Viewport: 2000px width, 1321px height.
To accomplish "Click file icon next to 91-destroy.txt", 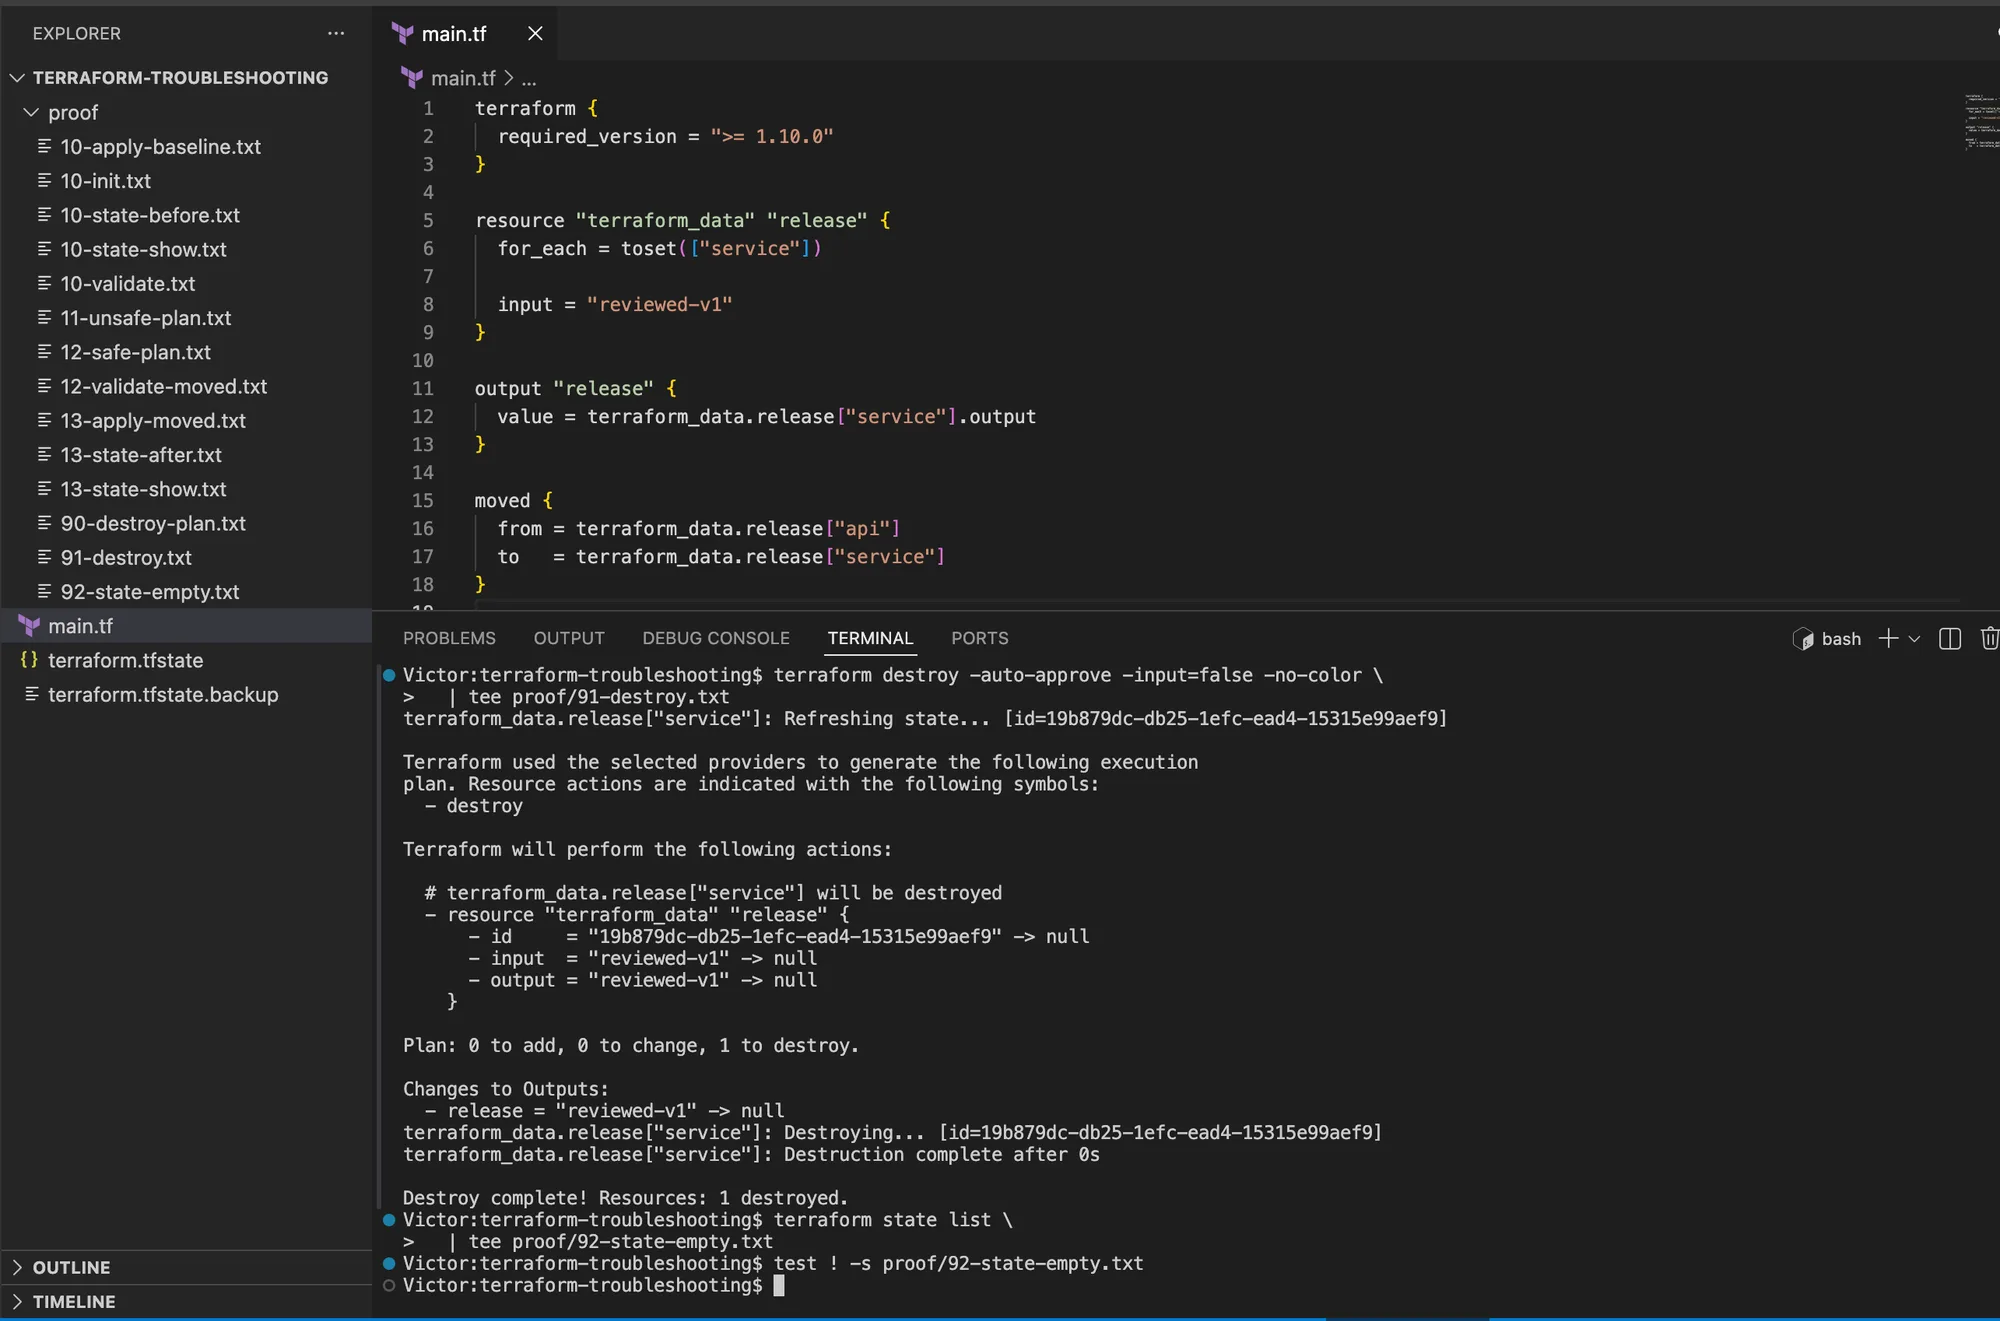I will [44, 558].
